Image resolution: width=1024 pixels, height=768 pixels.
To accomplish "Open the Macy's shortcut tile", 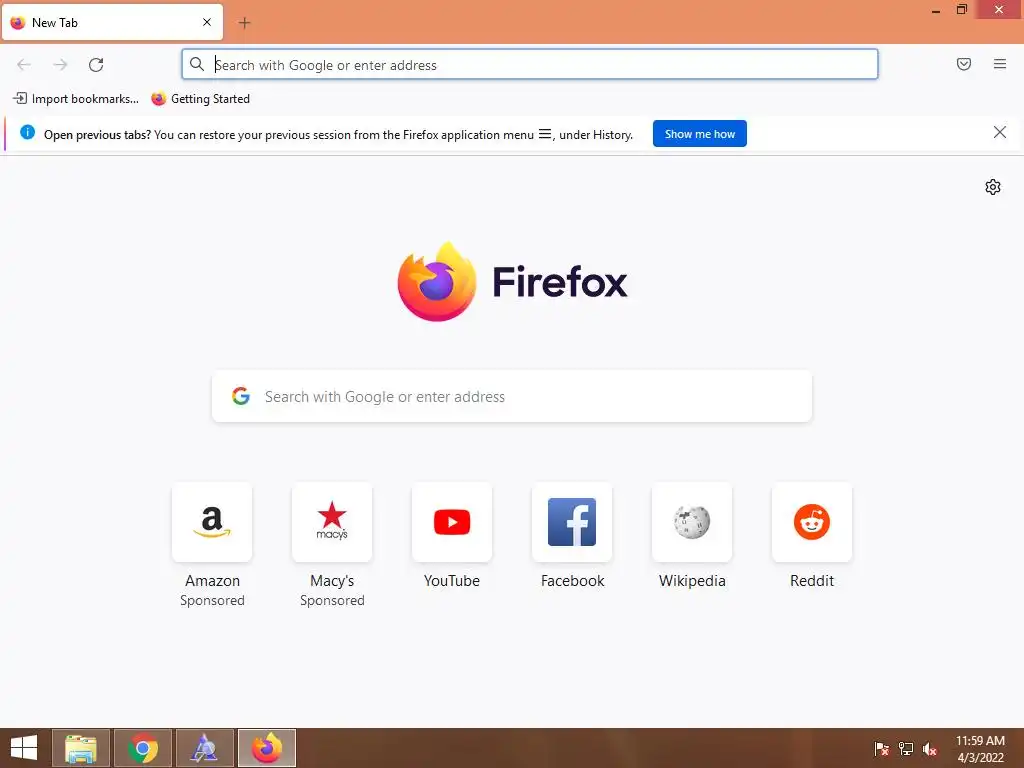I will coord(332,522).
